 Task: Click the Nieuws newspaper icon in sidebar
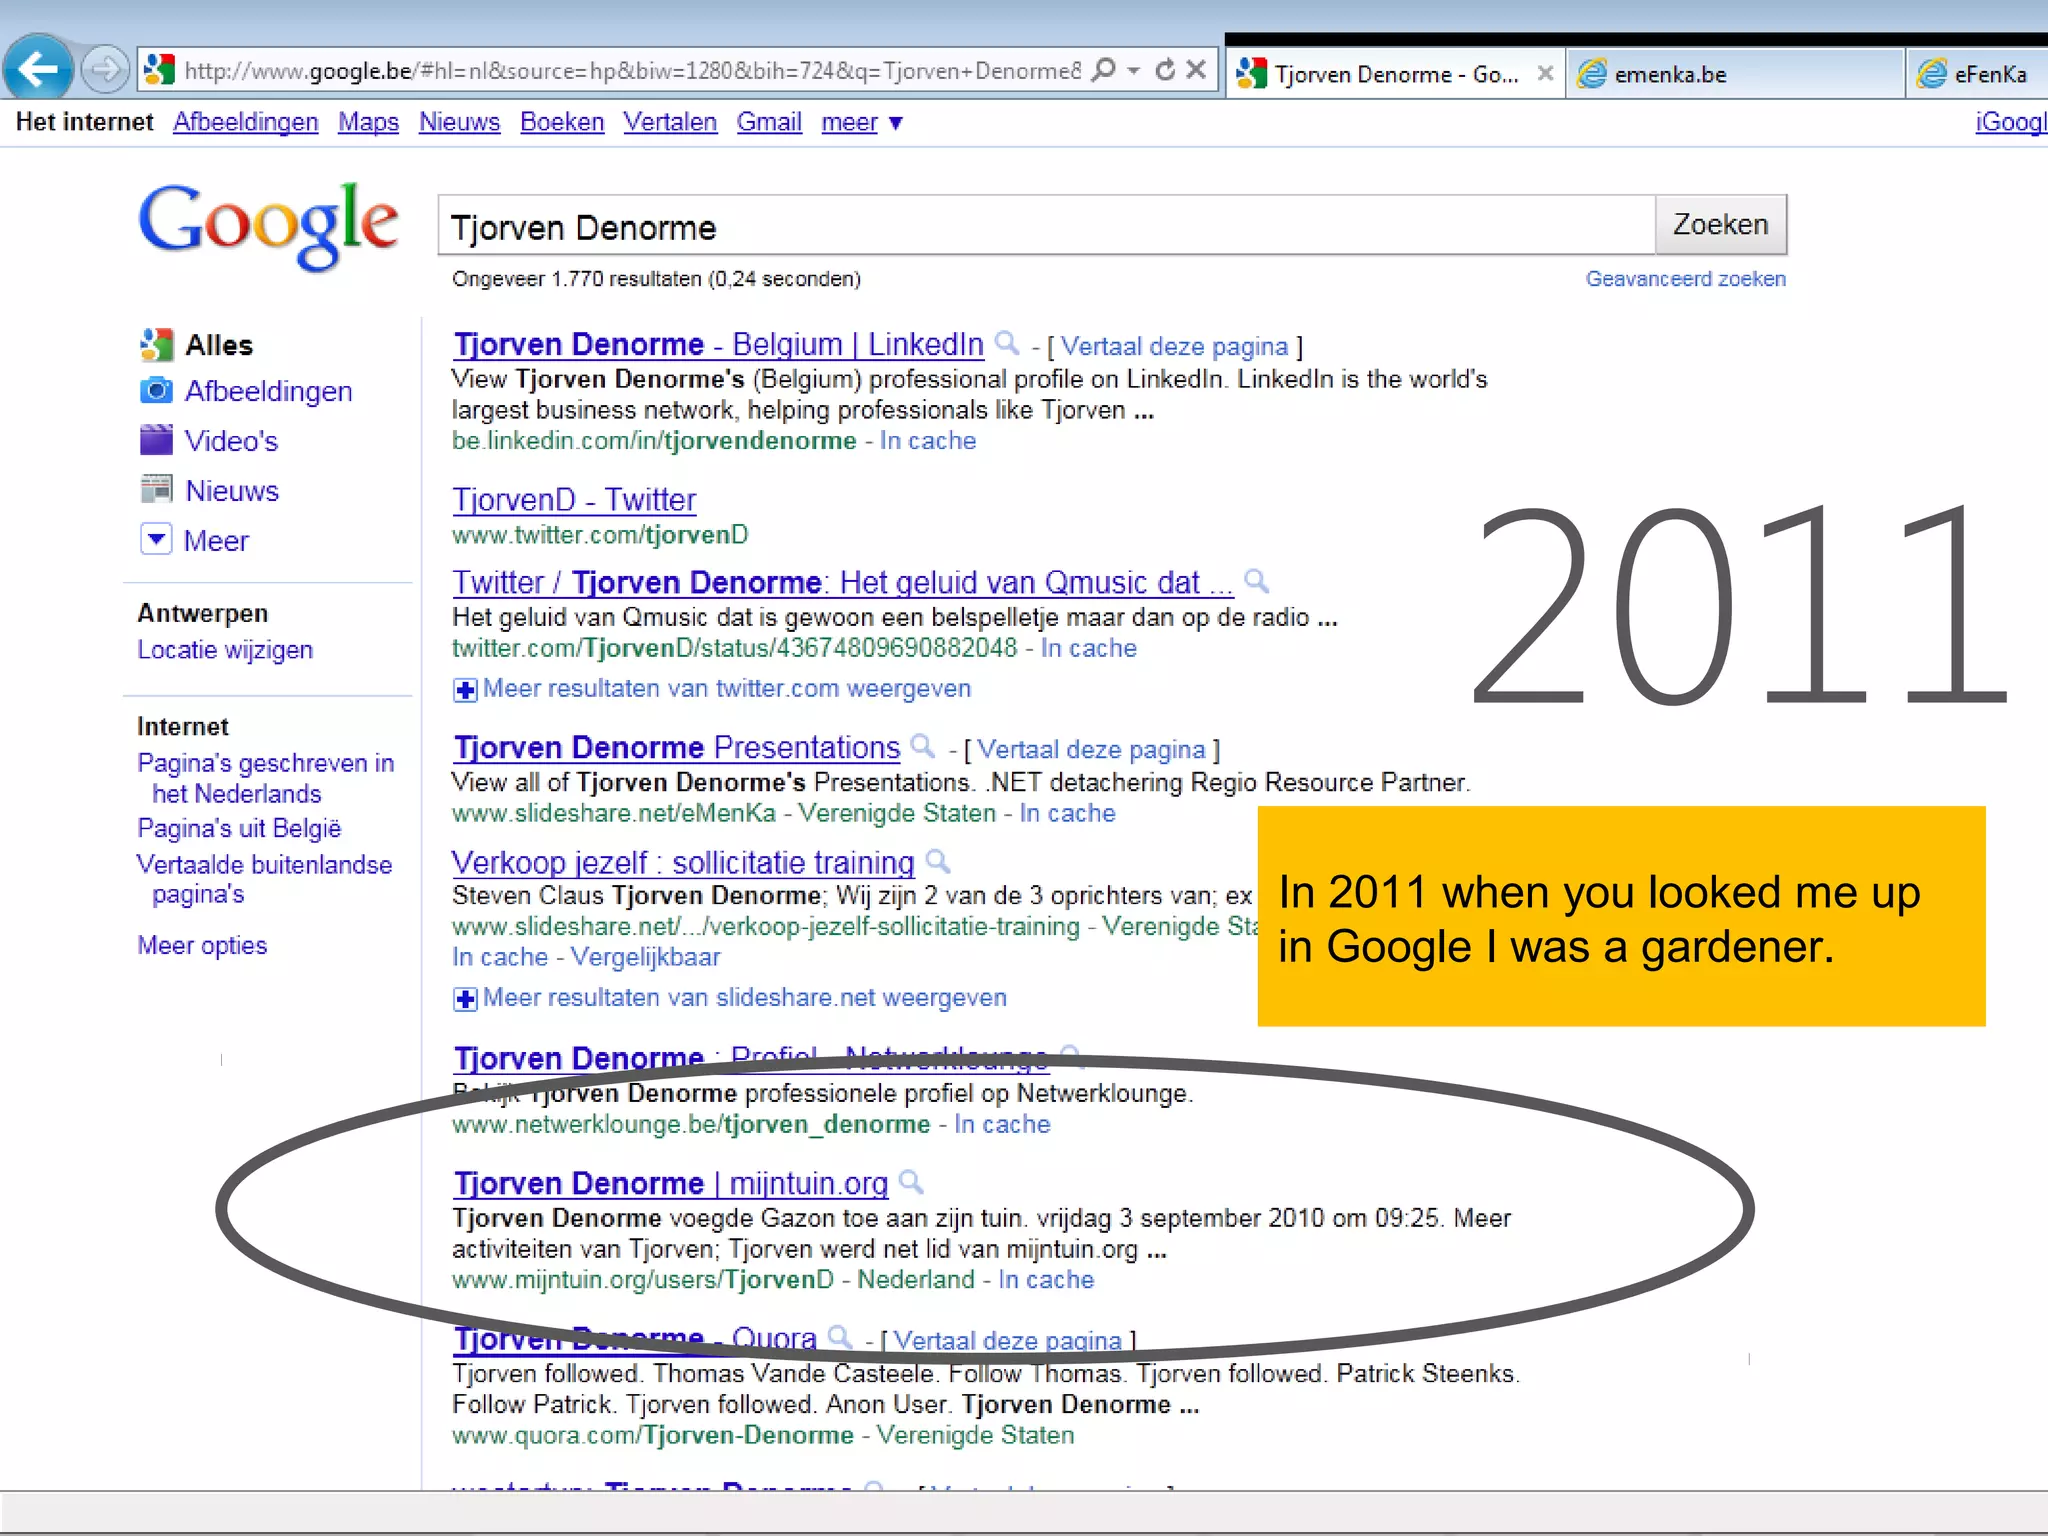click(x=156, y=490)
